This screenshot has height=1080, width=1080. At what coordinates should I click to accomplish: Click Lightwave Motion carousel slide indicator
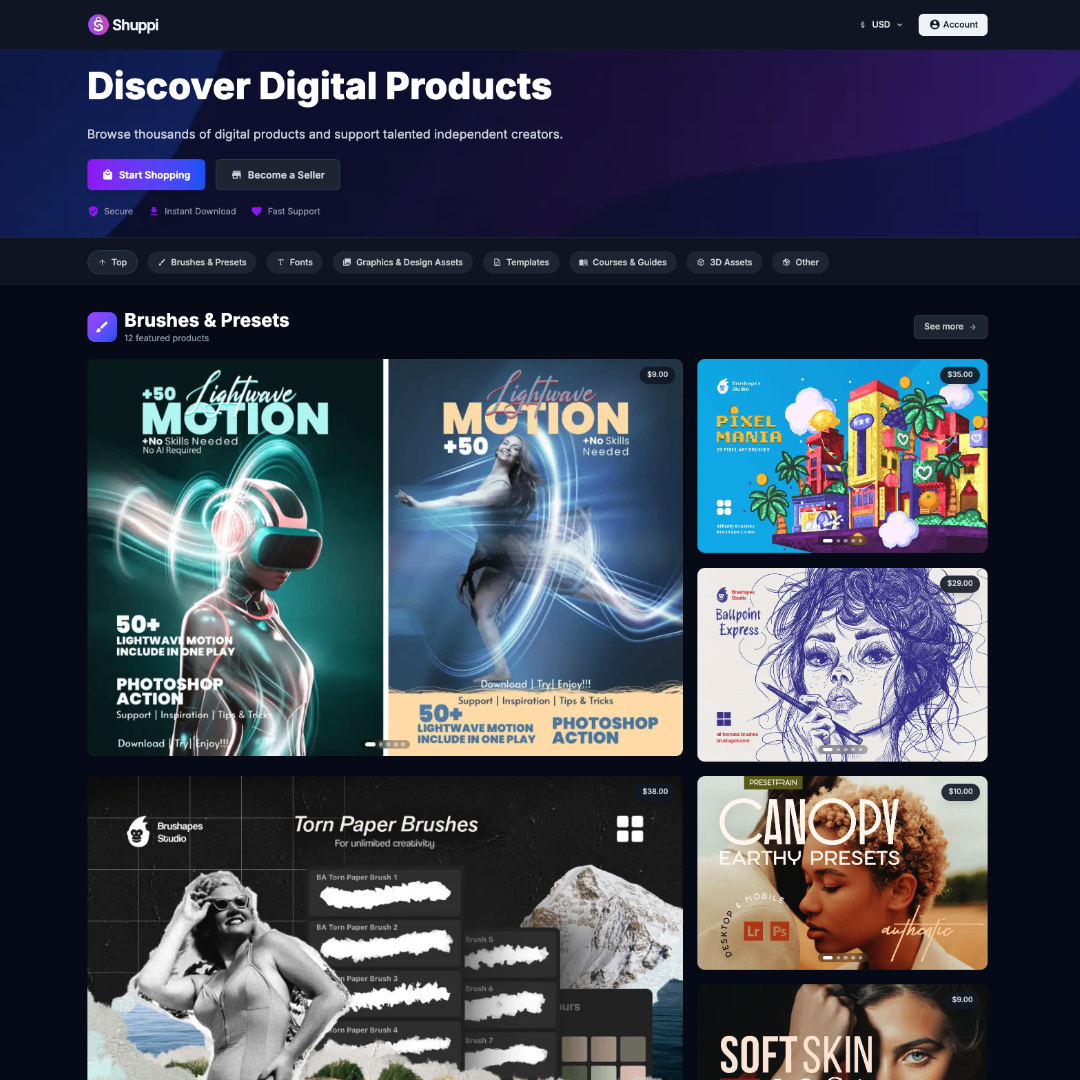point(386,745)
